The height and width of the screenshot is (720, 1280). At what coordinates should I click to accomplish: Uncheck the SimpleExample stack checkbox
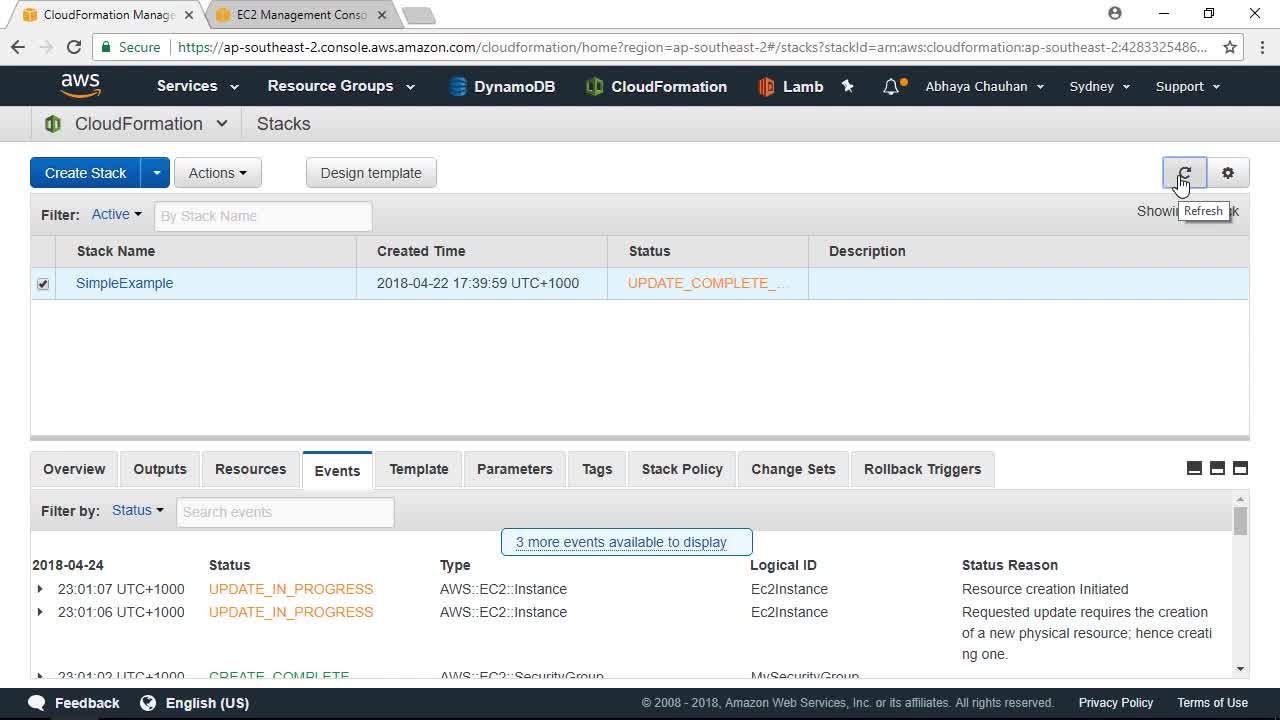click(43, 284)
